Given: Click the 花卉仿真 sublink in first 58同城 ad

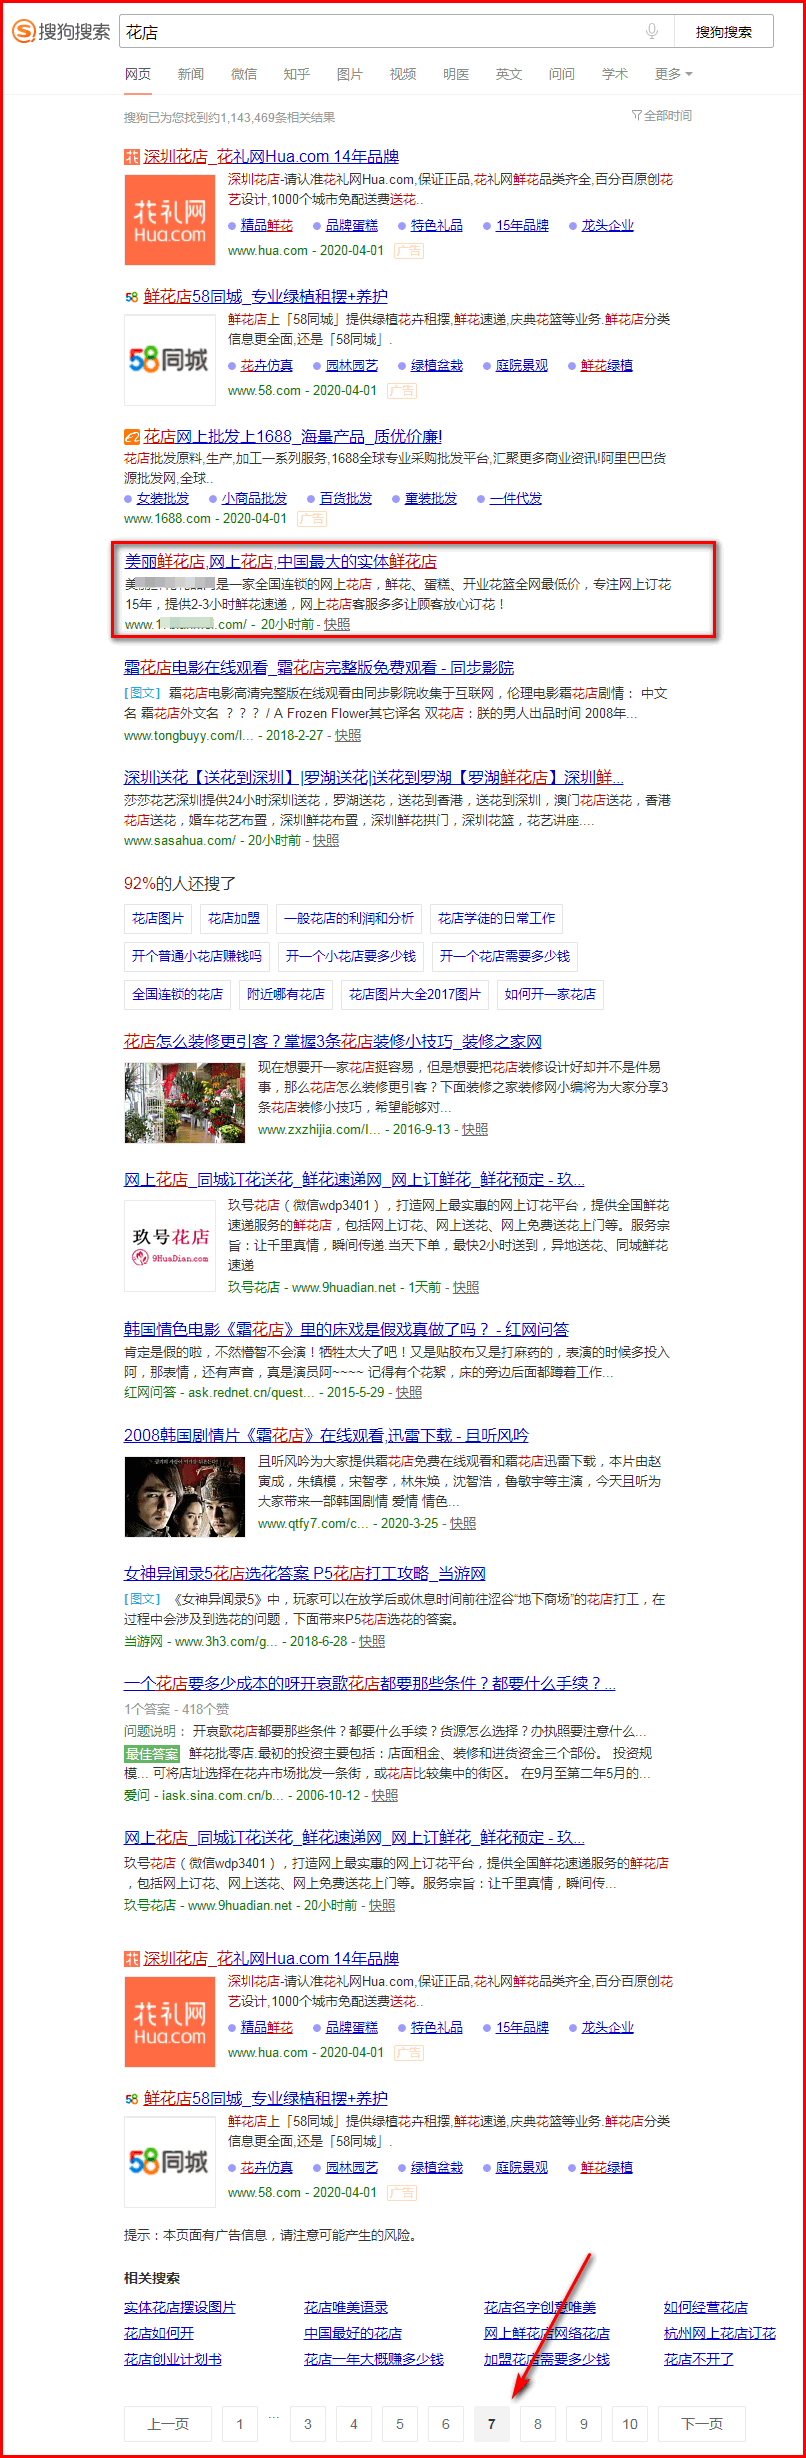Looking at the screenshot, I should coord(266,366).
